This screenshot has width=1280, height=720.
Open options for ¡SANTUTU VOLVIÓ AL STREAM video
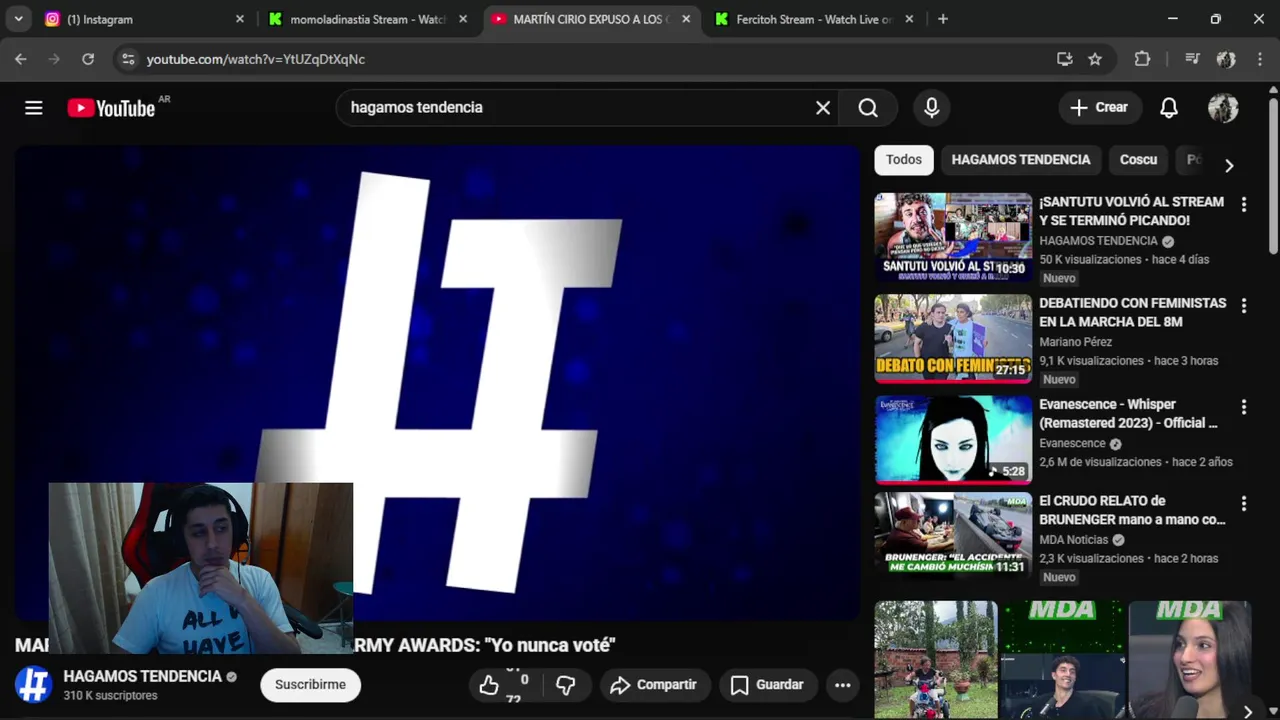point(1244,204)
